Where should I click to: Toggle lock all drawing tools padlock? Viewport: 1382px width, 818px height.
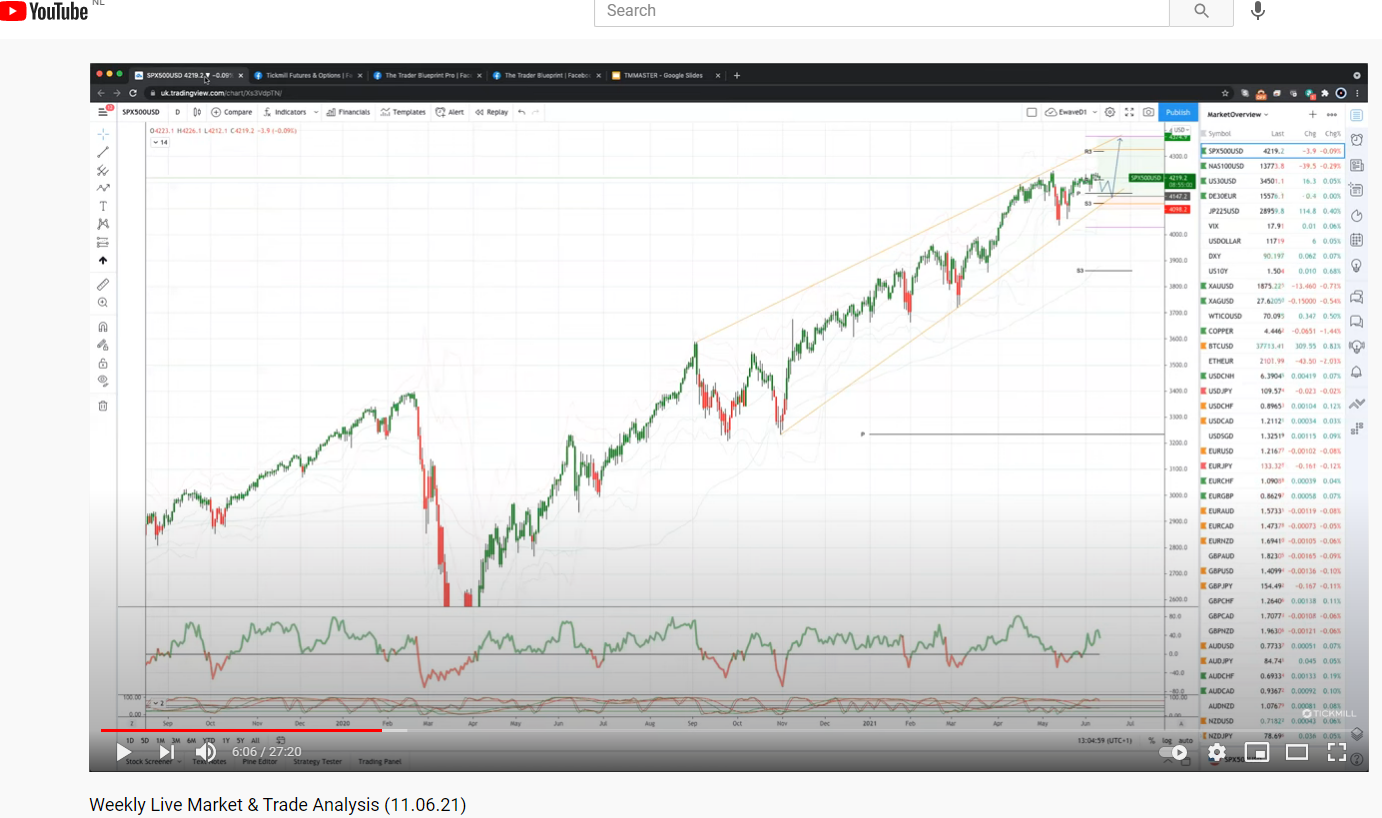[x=103, y=363]
